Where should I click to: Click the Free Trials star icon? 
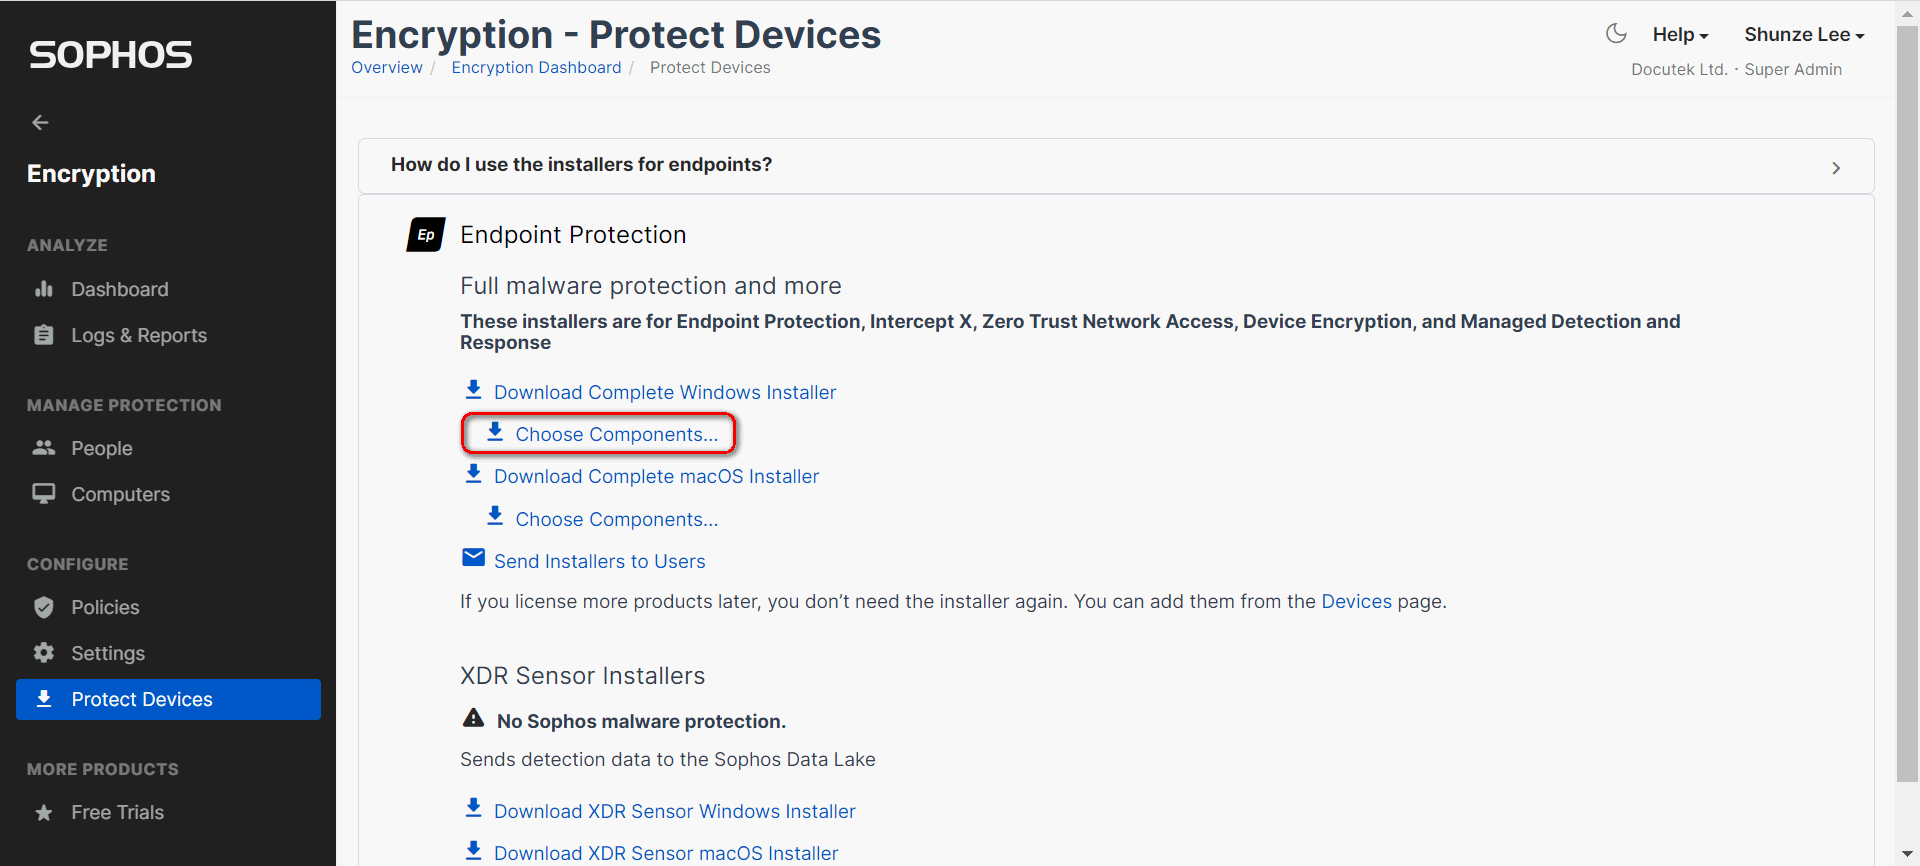[x=44, y=812]
